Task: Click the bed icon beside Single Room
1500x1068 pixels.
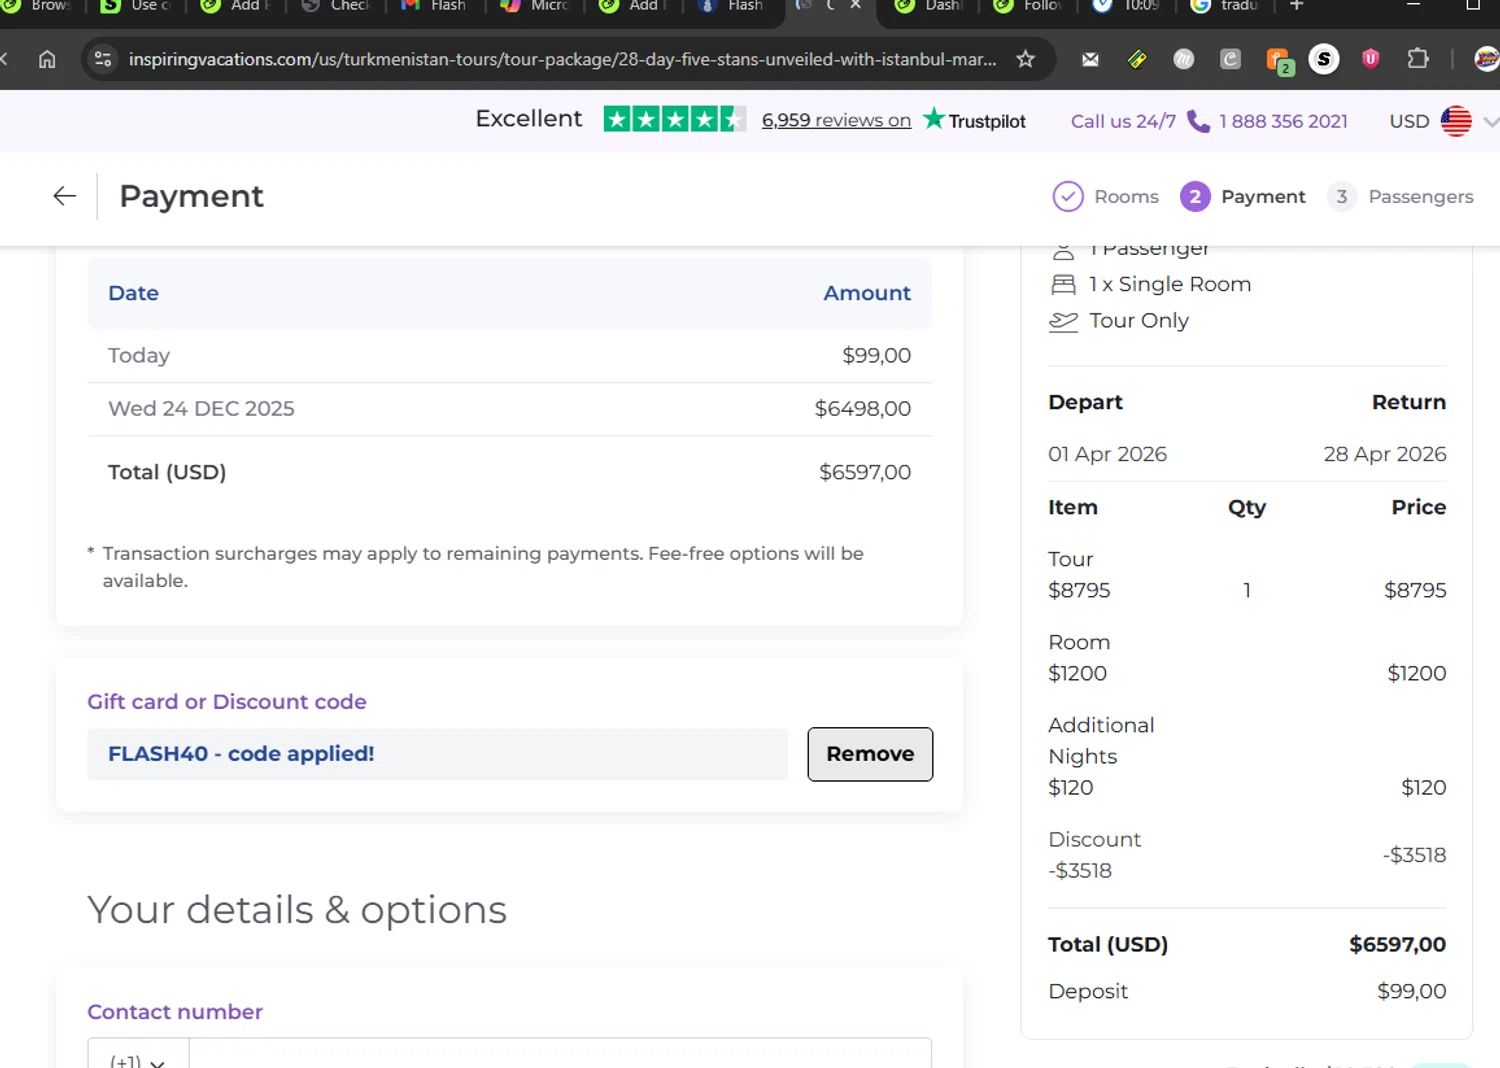Action: (1063, 285)
